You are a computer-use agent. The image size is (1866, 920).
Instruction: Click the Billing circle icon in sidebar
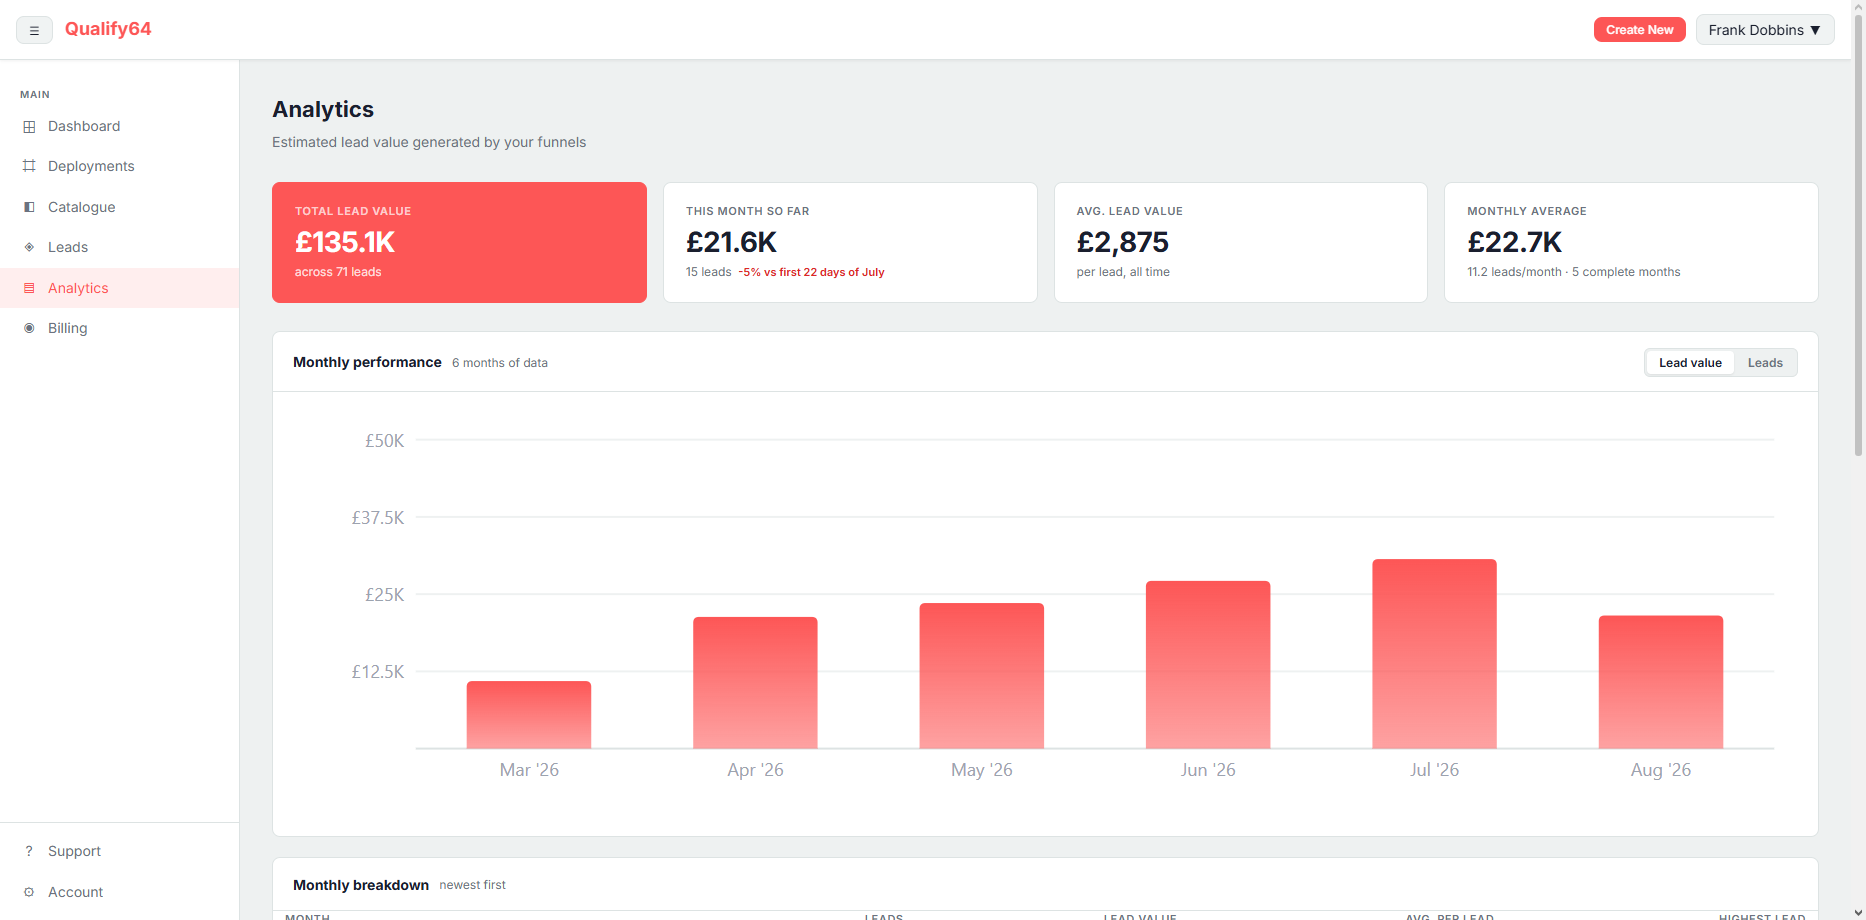[29, 328]
